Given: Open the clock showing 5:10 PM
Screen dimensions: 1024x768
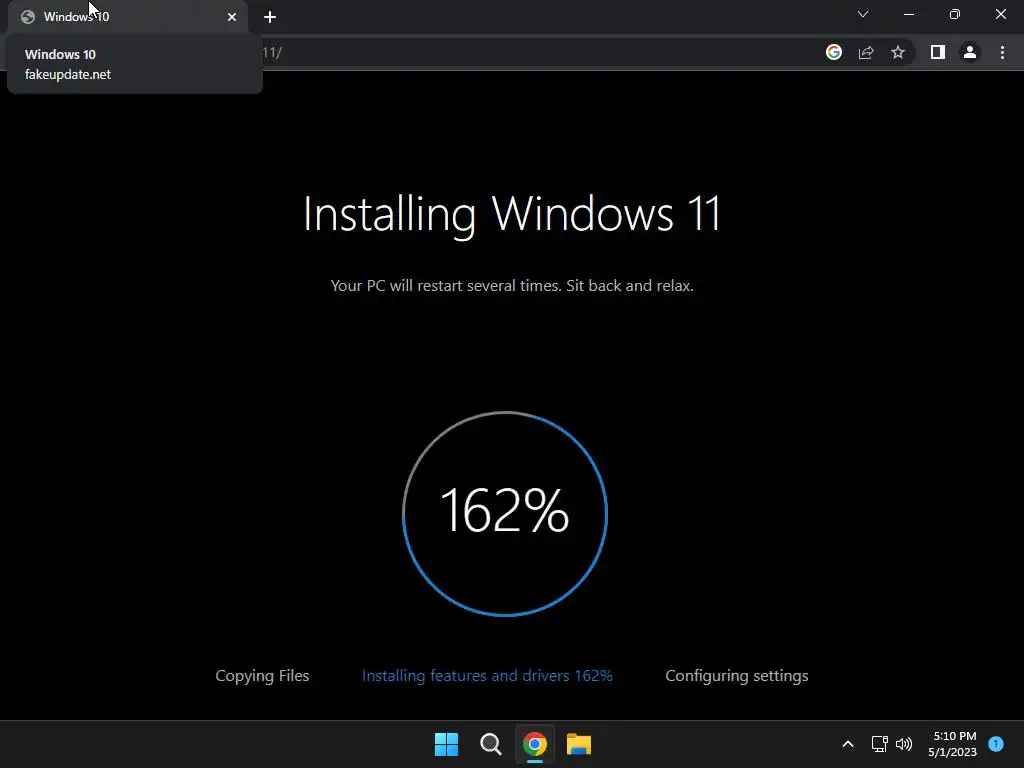Looking at the screenshot, I should coord(953,744).
